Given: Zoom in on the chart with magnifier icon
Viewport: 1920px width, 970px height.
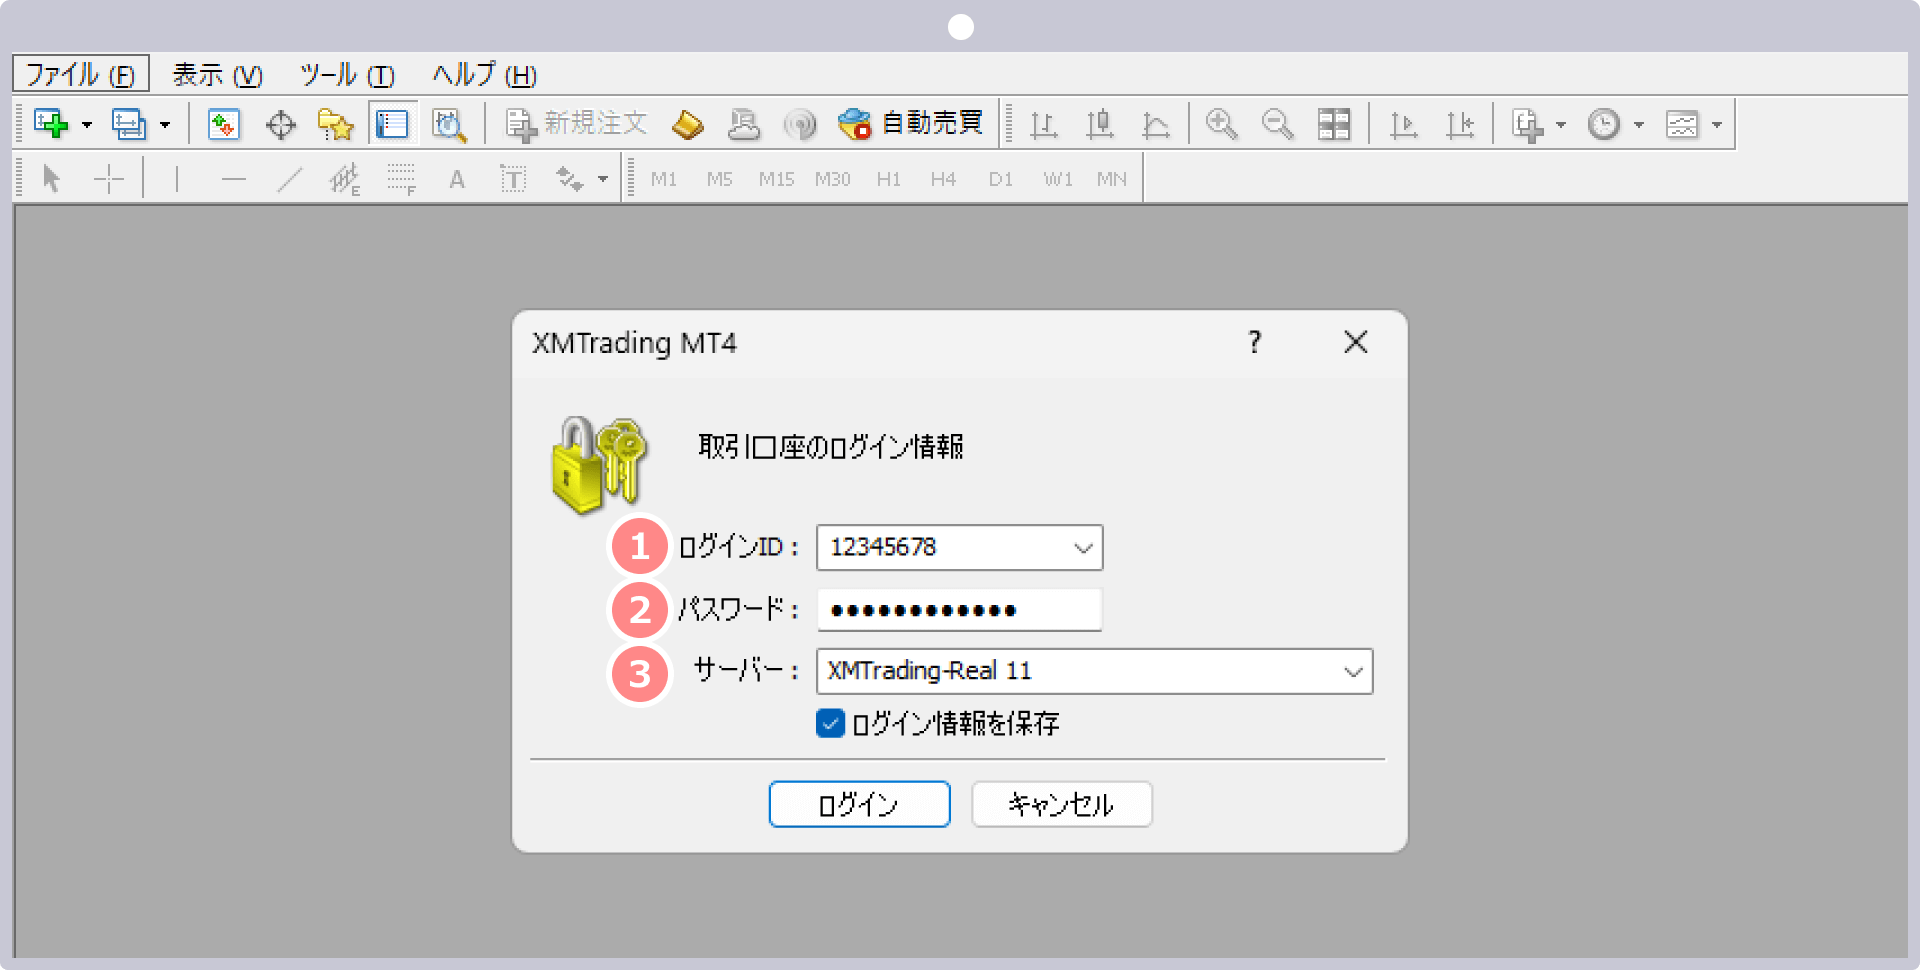Looking at the screenshot, I should click(x=1220, y=123).
